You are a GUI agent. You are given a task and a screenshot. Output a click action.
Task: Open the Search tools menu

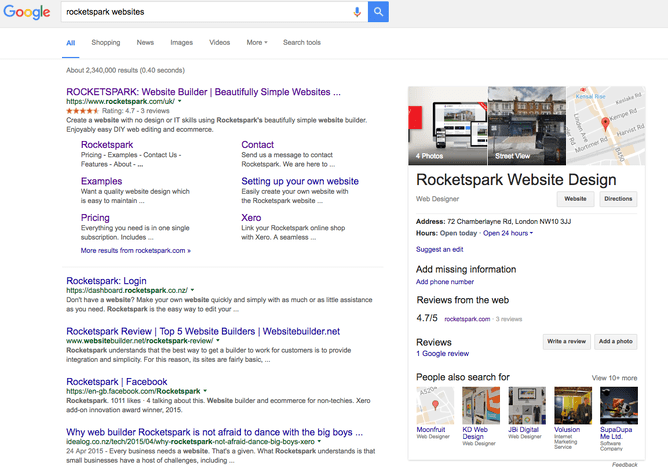coord(302,43)
